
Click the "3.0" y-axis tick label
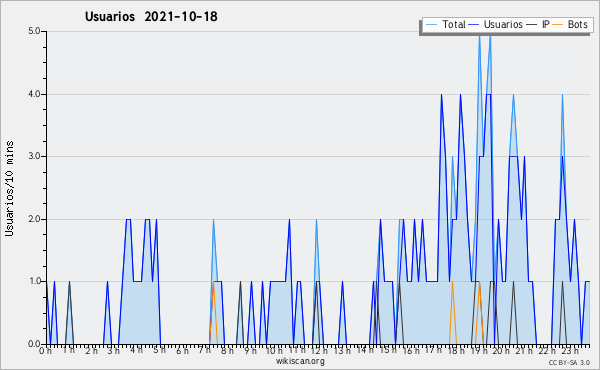point(34,156)
